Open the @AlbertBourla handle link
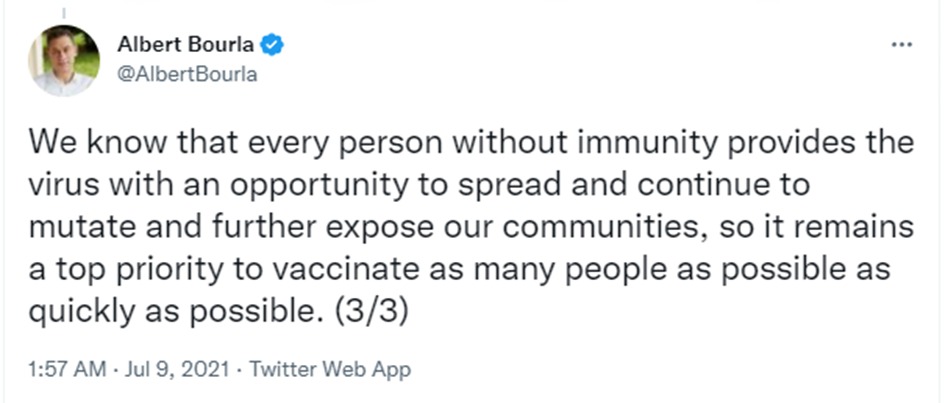Viewport: 948px width, 403px height. coord(187,74)
